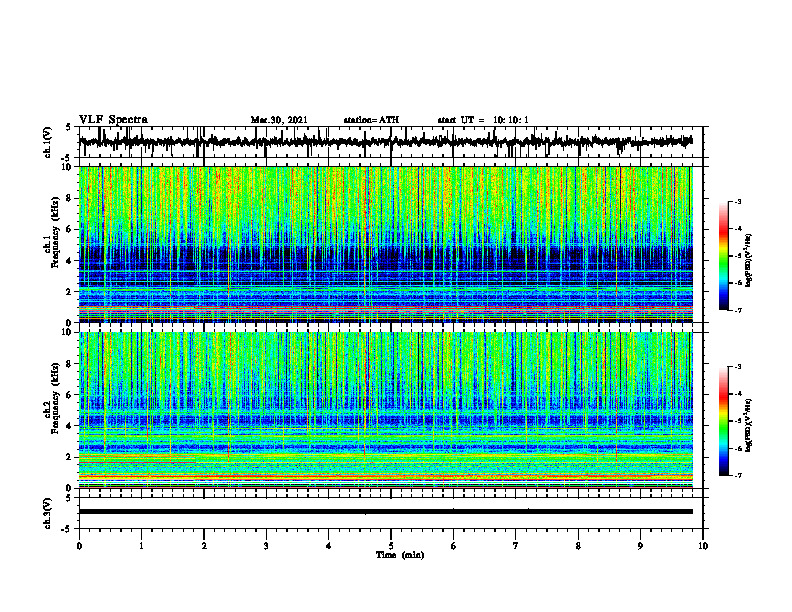Screen dimensions: 792x612
Task: Click the "station=ATH" header label
Action: click(371, 120)
